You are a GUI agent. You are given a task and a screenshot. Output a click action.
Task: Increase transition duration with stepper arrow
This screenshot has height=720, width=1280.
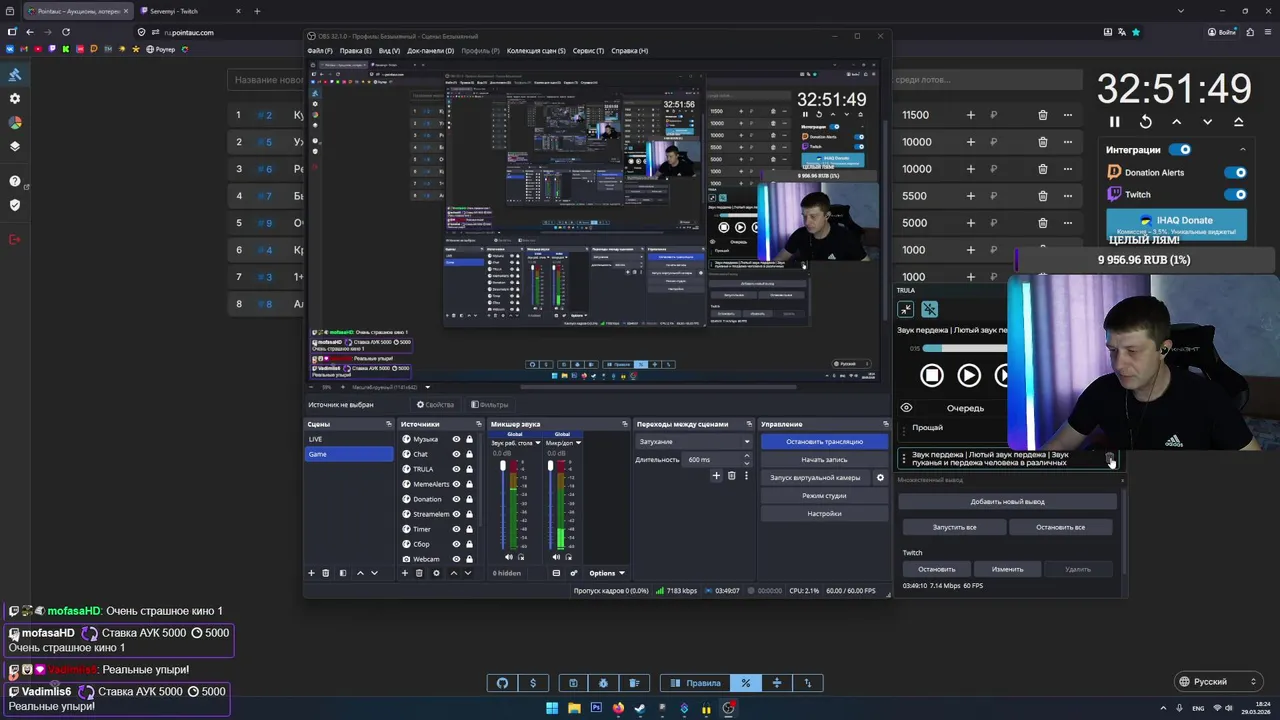[x=748, y=457]
